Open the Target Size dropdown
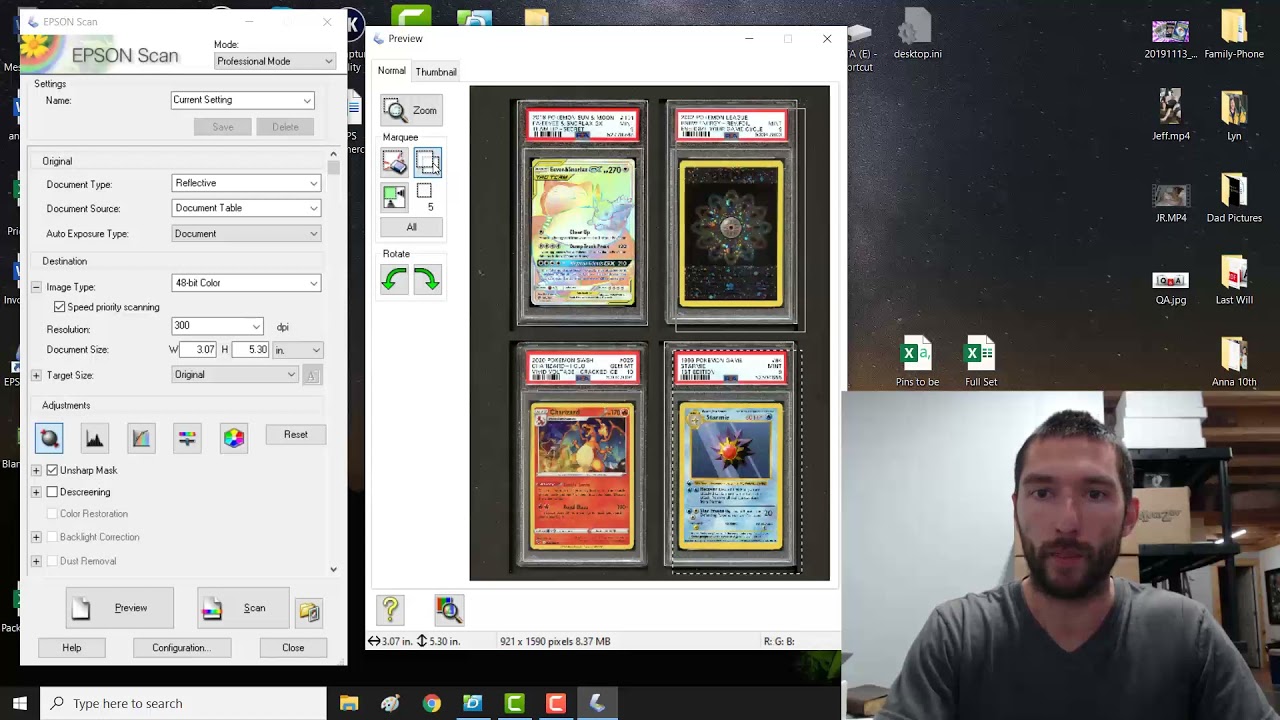 235,375
